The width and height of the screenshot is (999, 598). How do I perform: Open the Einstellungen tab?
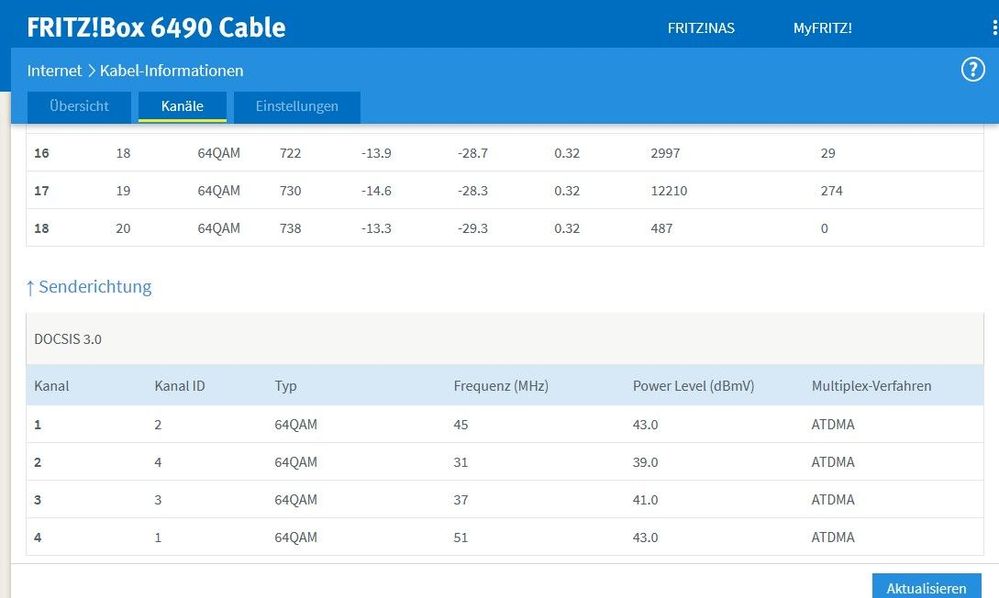pos(297,106)
